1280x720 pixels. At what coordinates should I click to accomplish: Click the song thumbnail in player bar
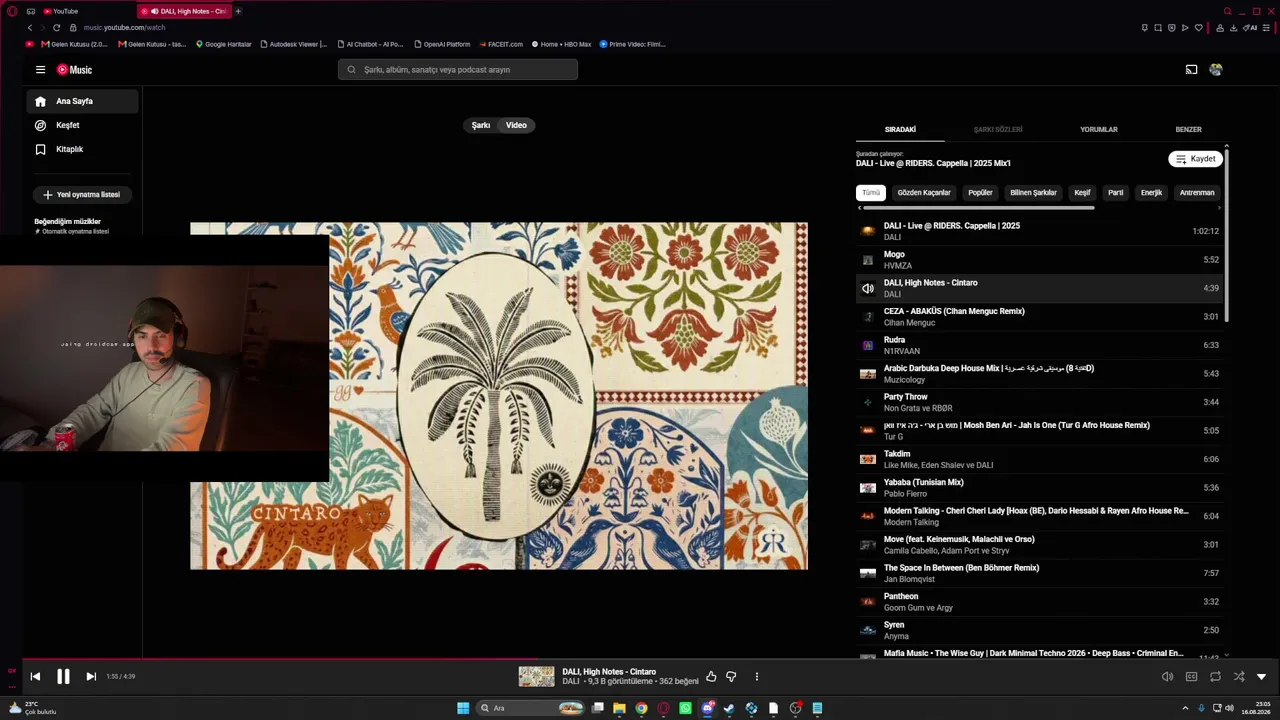(536, 677)
